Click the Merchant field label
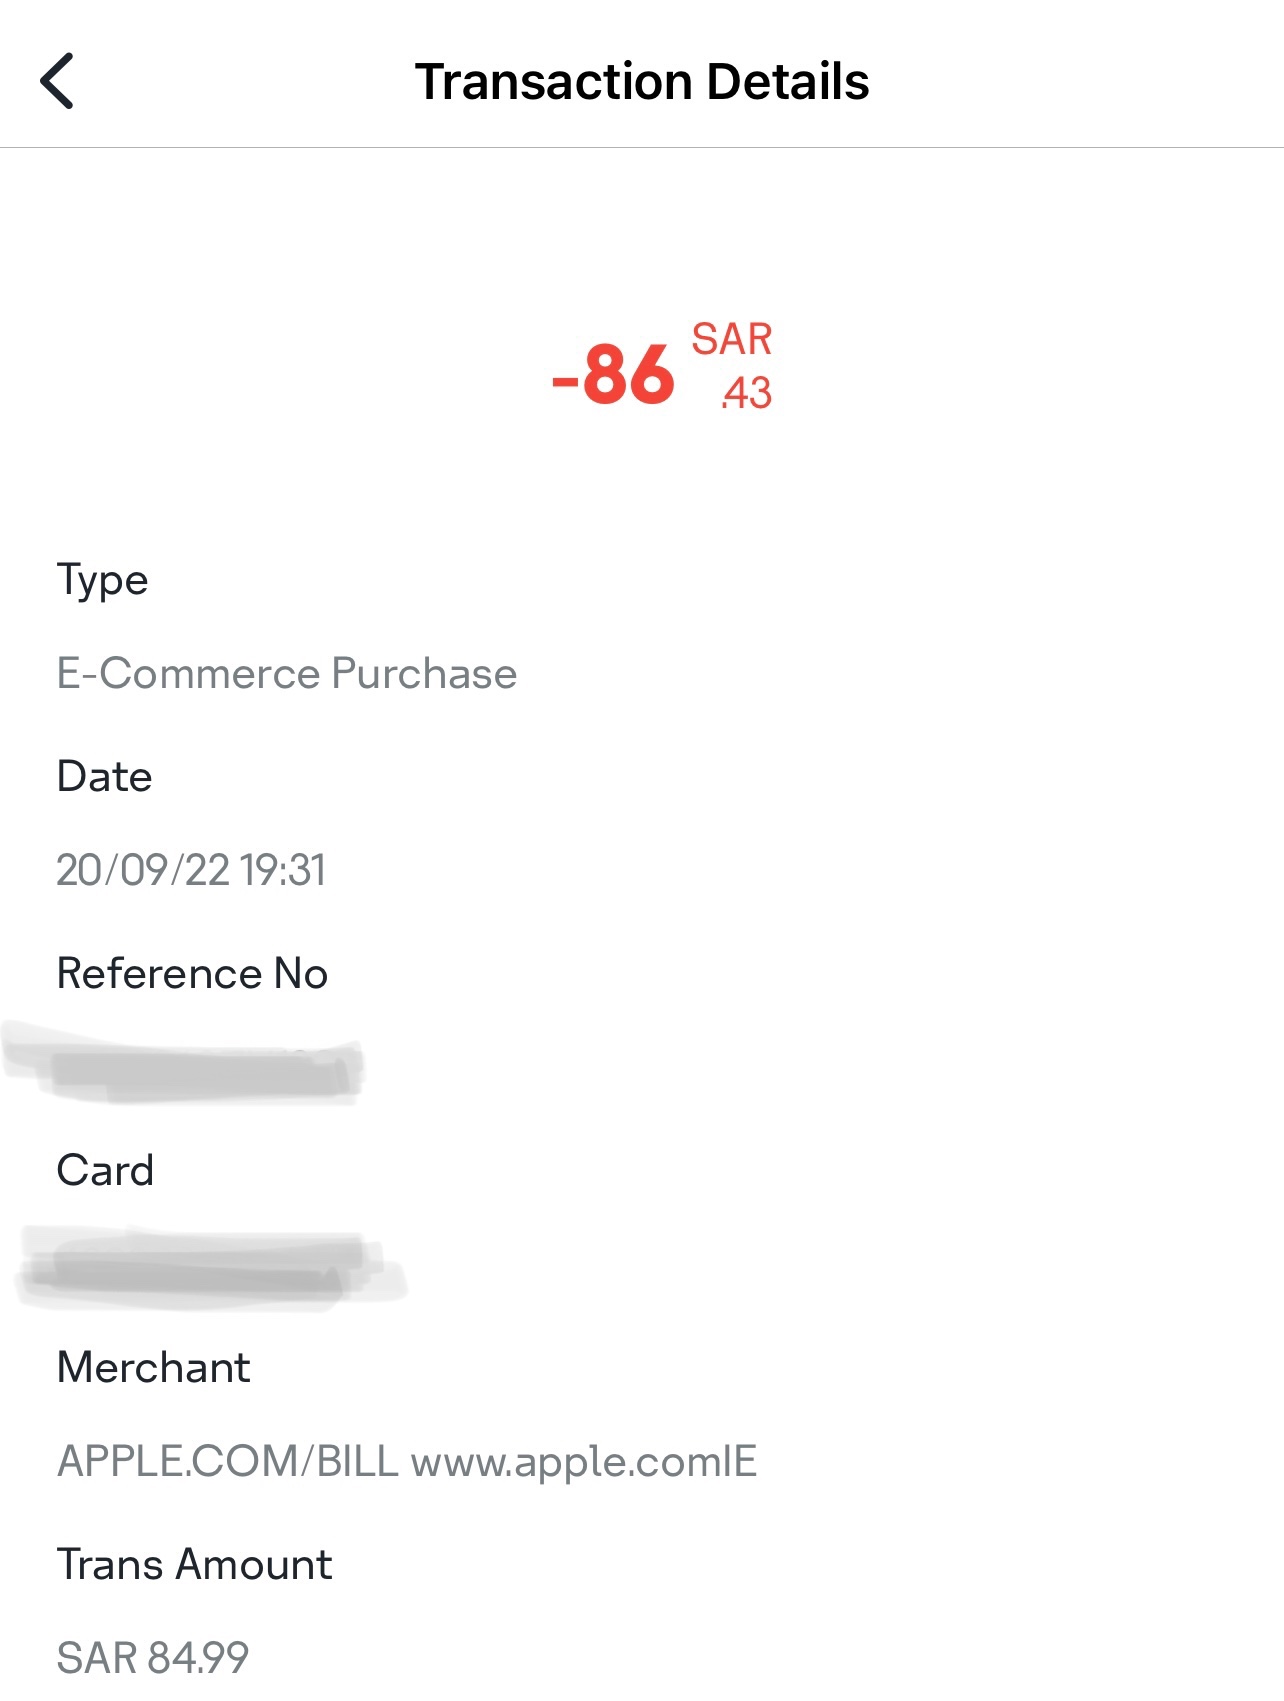This screenshot has width=1284, height=1701. pyautogui.click(x=155, y=1366)
